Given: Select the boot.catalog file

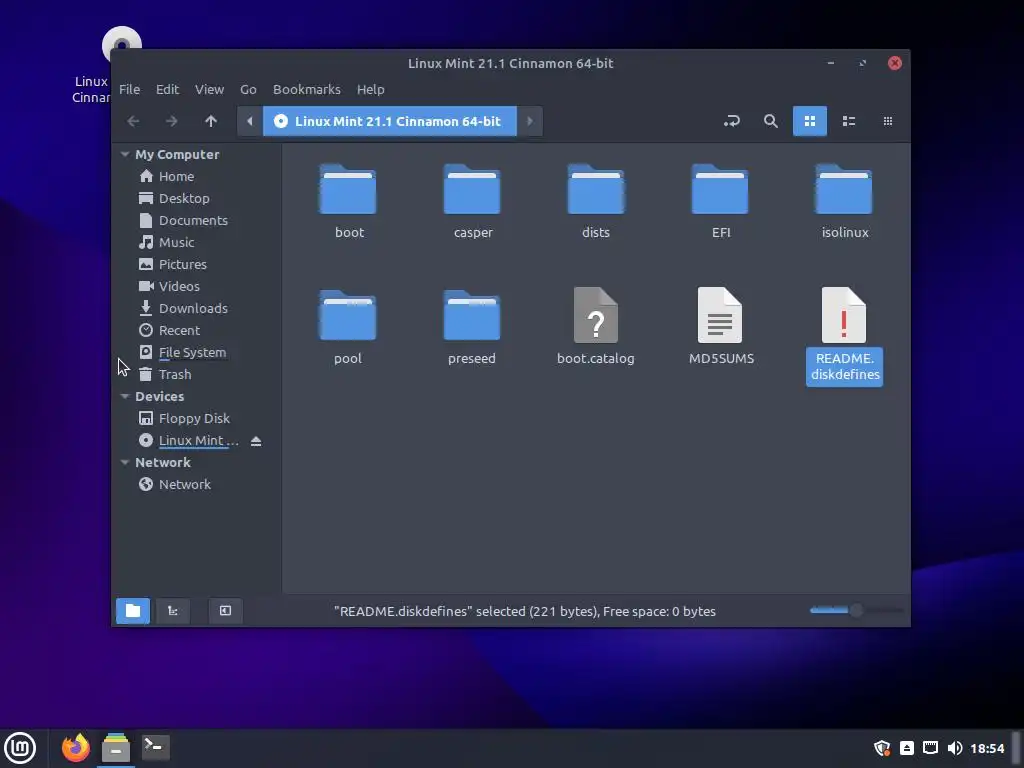Looking at the screenshot, I should (596, 327).
